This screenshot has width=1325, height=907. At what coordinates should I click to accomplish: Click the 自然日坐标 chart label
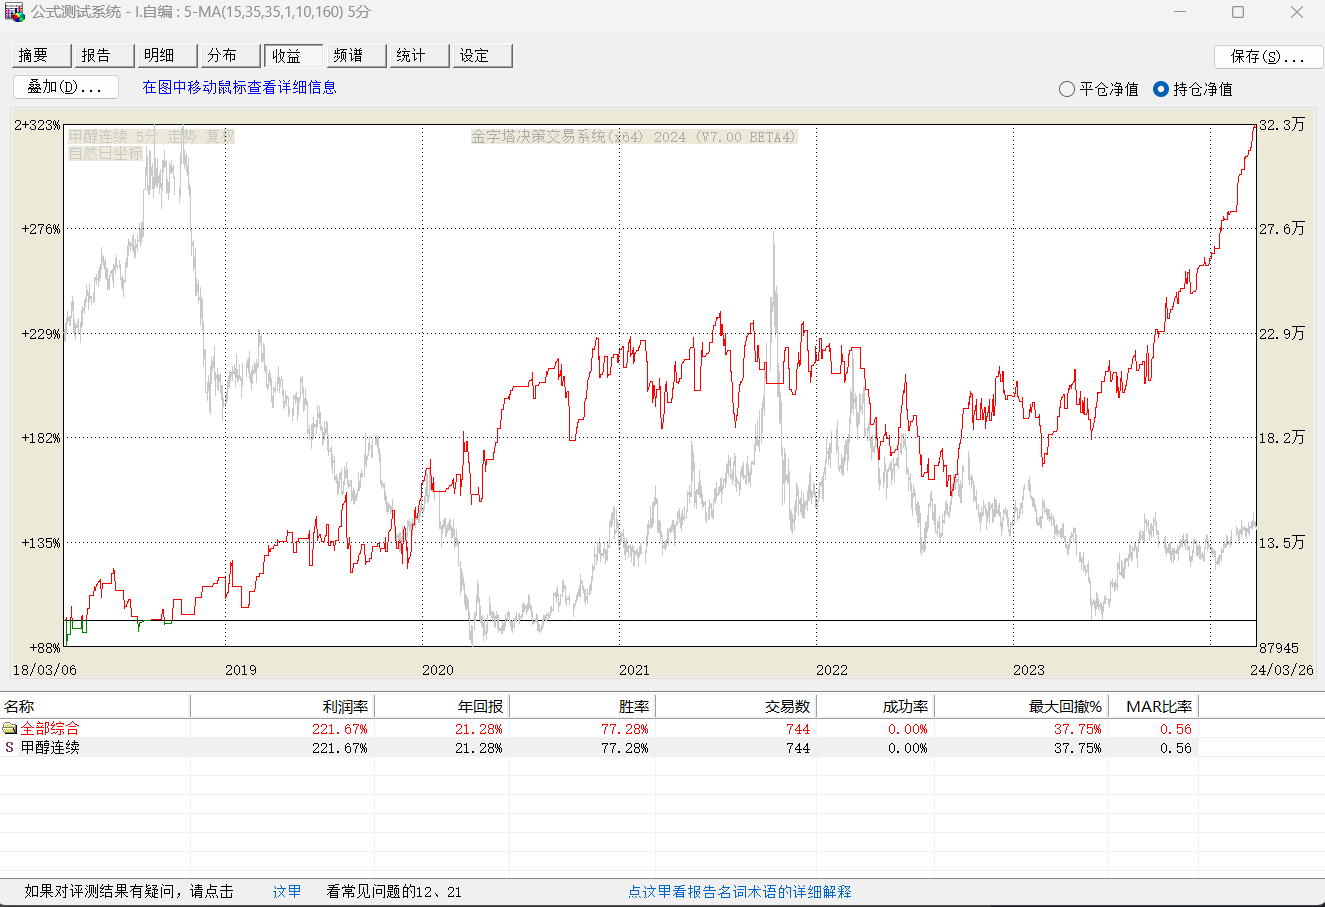coord(105,153)
